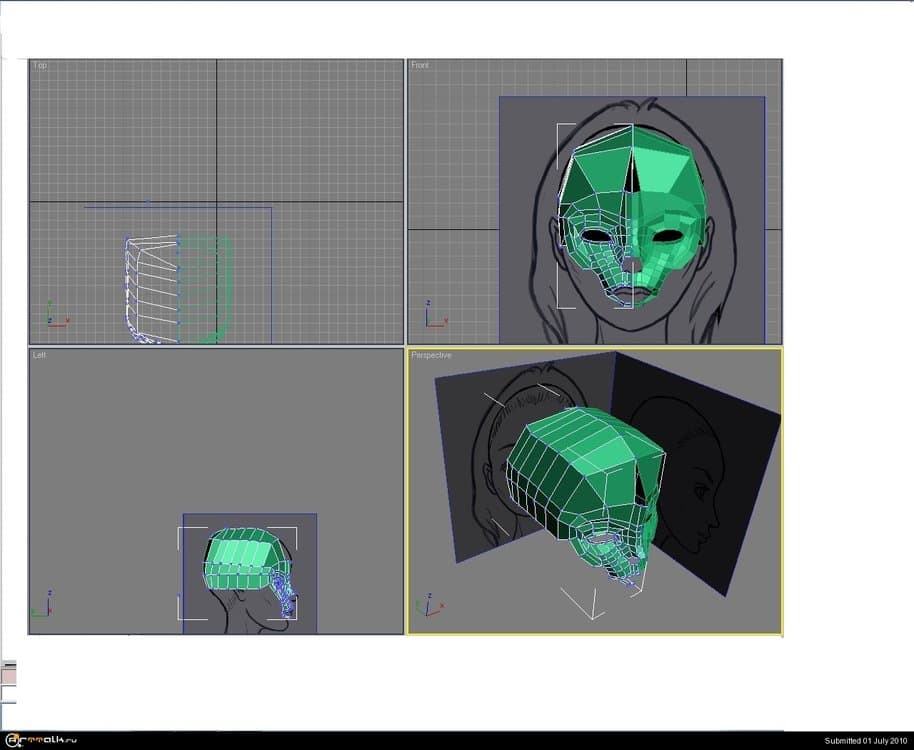Click the axis gizmo in Perspective viewport
The height and width of the screenshot is (750, 914).
tap(424, 605)
